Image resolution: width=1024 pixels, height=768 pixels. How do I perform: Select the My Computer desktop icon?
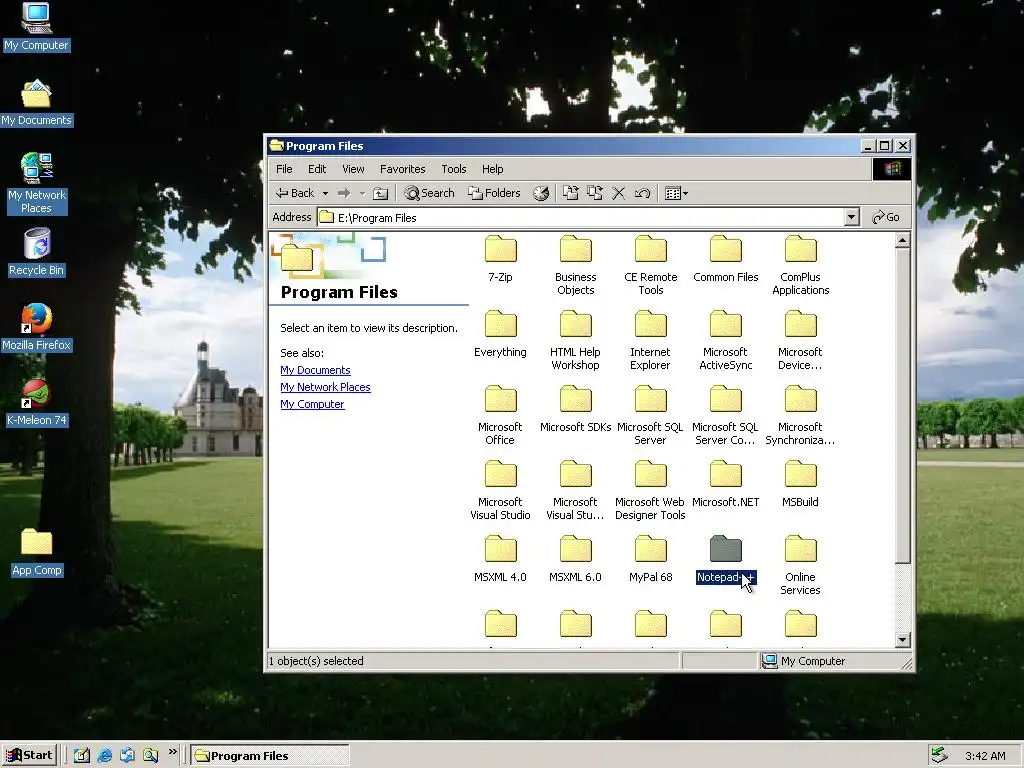click(37, 27)
